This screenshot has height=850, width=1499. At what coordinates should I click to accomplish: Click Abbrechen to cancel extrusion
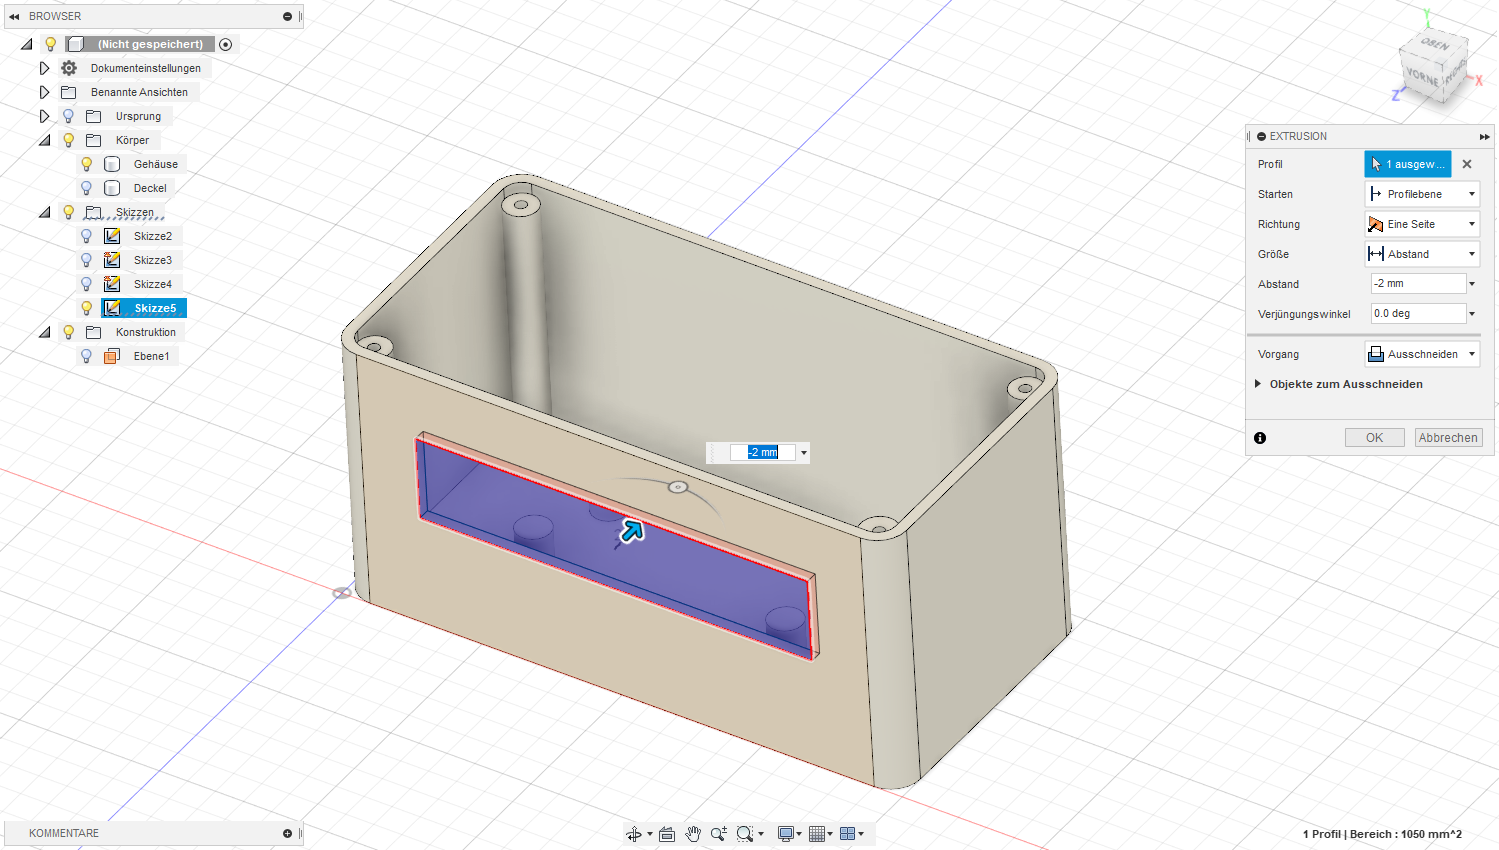(x=1448, y=438)
